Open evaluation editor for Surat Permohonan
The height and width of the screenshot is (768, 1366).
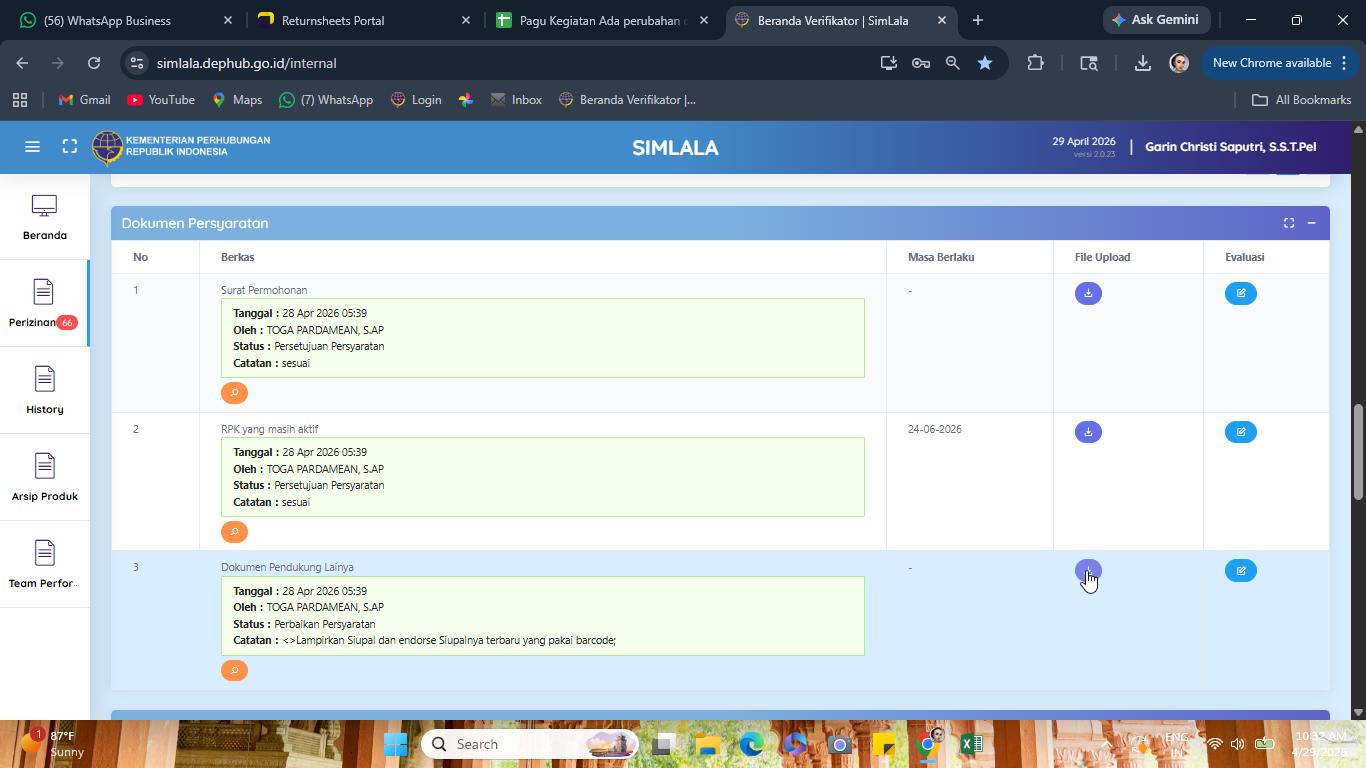[1240, 293]
